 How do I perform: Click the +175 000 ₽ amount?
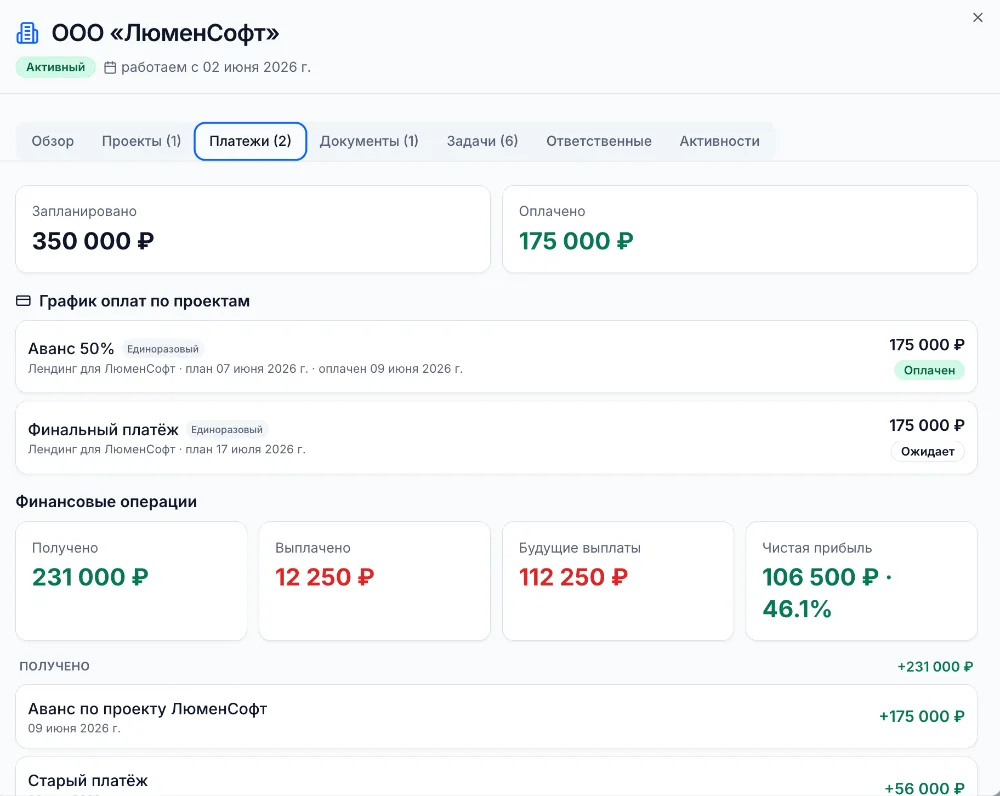[x=922, y=716]
